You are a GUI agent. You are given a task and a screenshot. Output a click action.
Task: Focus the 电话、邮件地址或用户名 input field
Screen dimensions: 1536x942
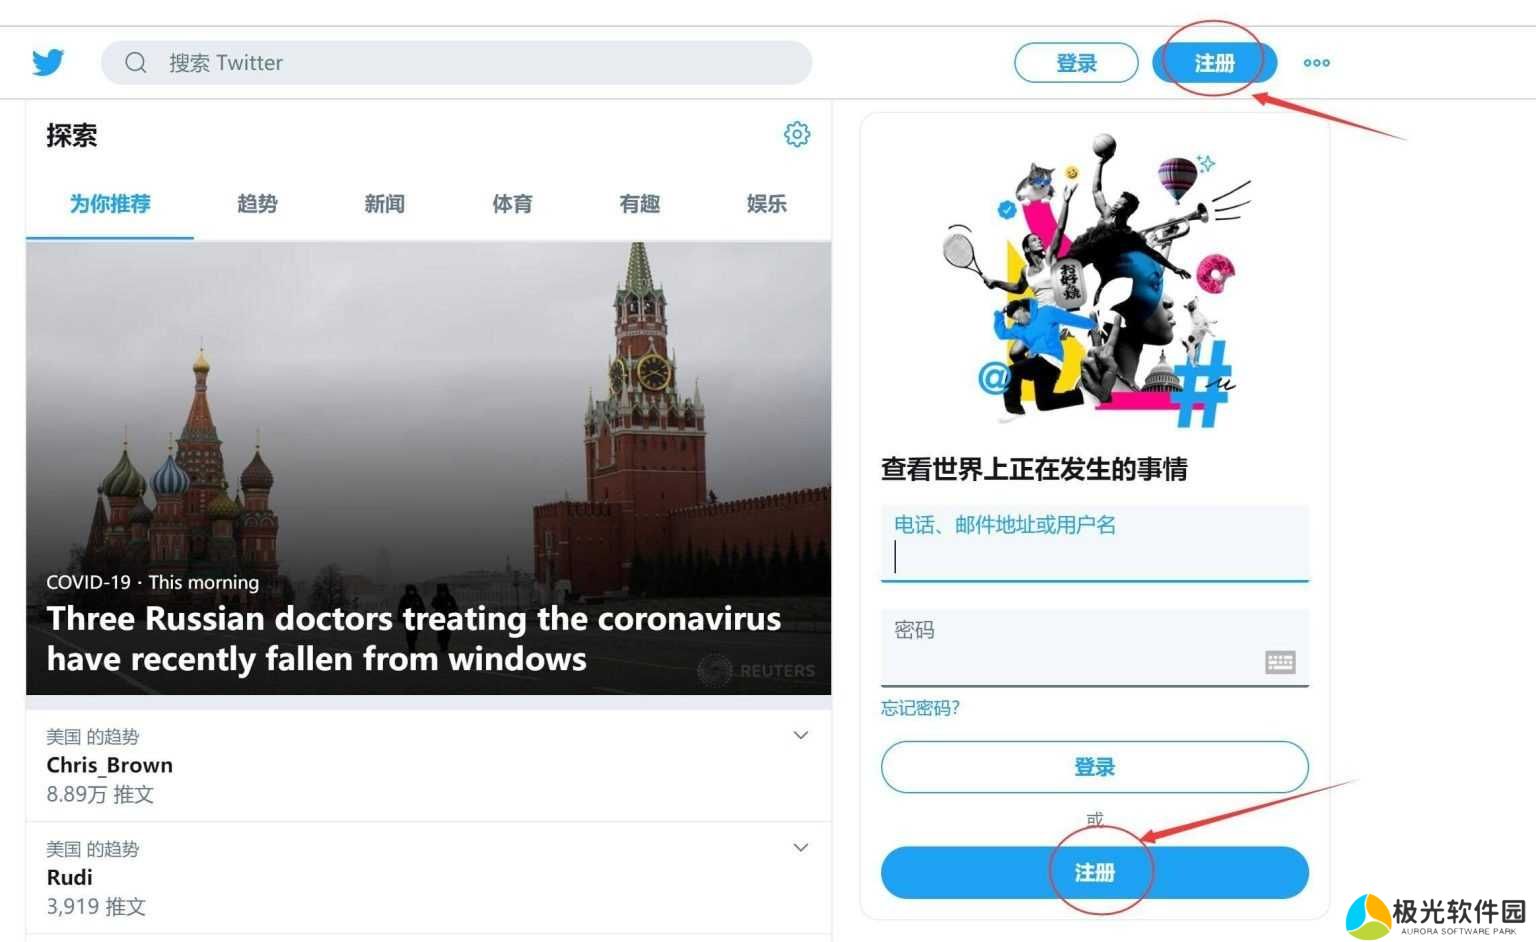1095,544
